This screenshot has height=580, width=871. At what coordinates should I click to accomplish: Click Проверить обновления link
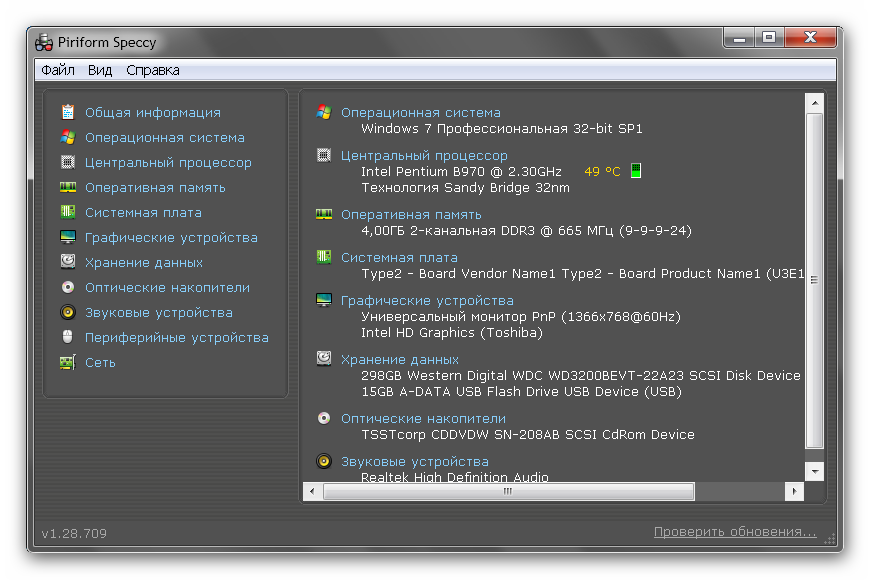(735, 532)
